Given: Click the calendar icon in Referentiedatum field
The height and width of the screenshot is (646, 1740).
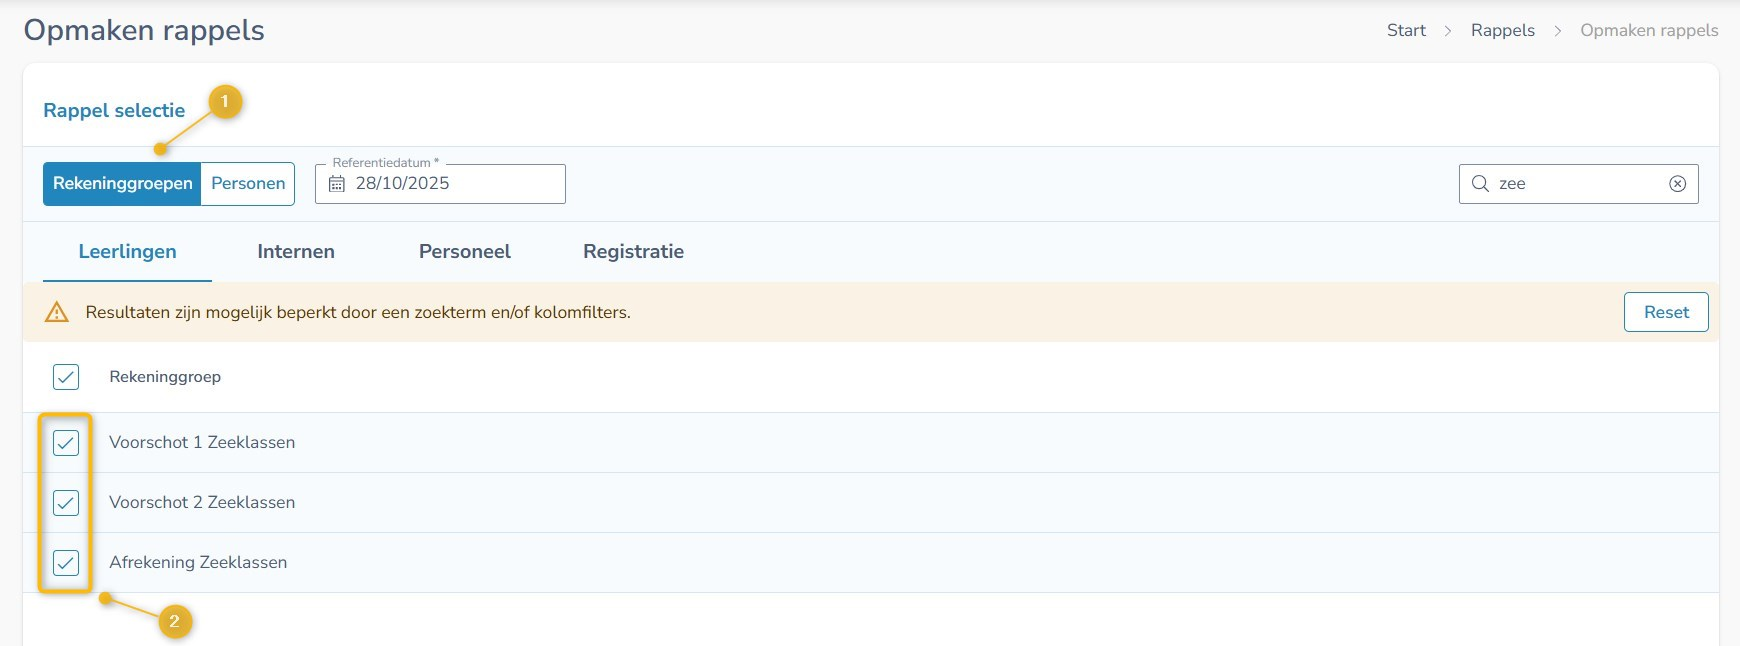Looking at the screenshot, I should 337,184.
